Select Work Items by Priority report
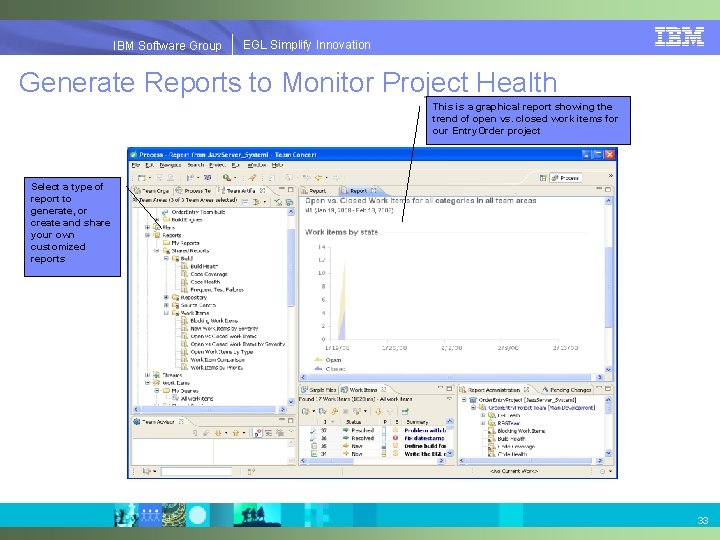Screen dimensions: 720x540 216,367
